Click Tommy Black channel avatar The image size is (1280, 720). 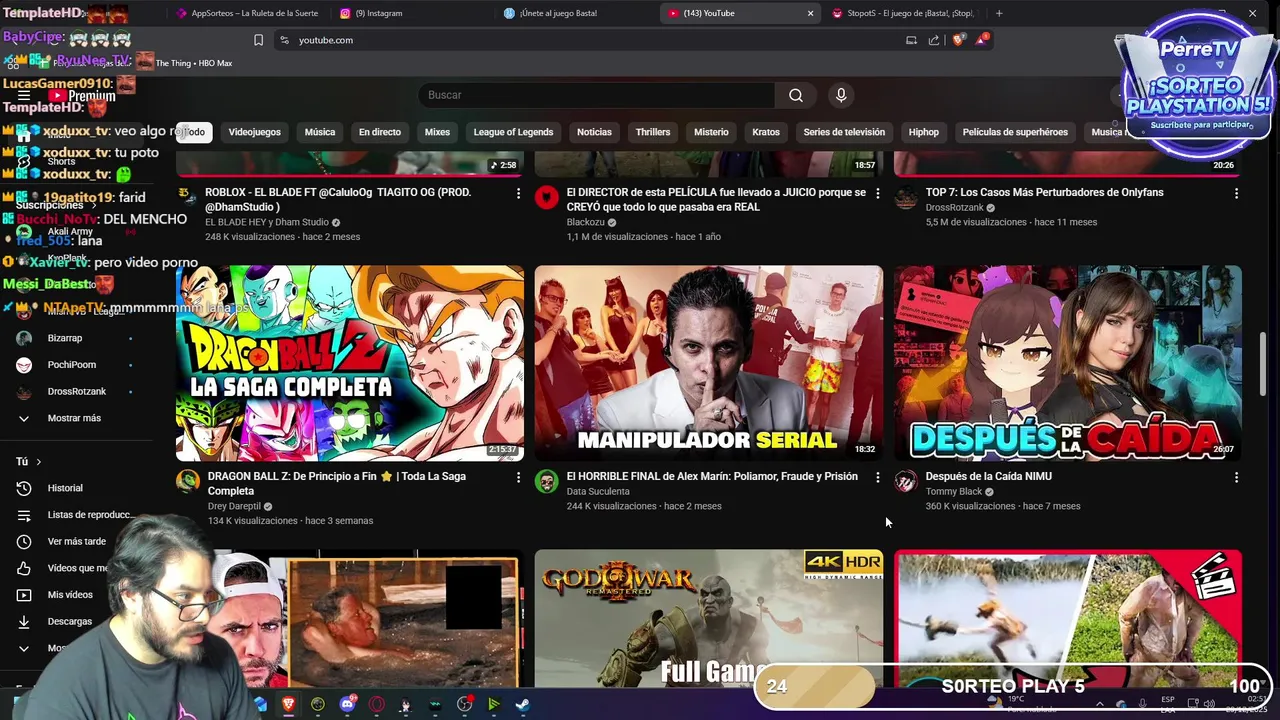coord(906,482)
